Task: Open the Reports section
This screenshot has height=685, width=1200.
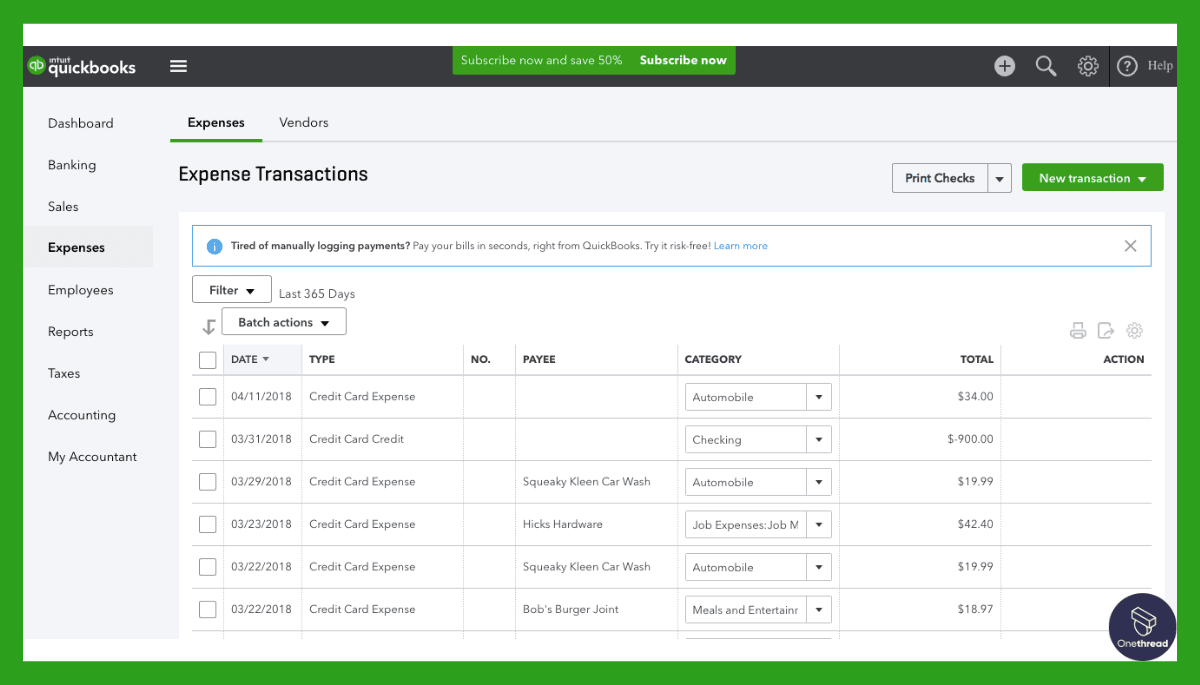Action: click(71, 332)
